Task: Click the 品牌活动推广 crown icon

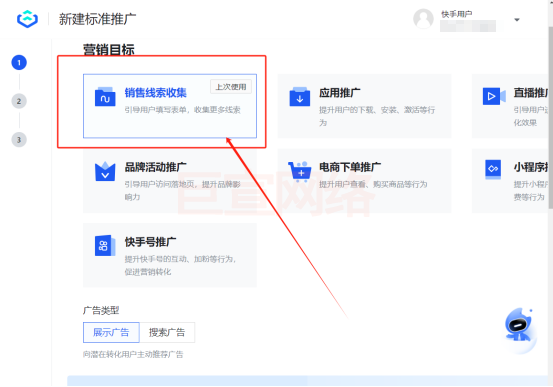Action: pos(105,171)
